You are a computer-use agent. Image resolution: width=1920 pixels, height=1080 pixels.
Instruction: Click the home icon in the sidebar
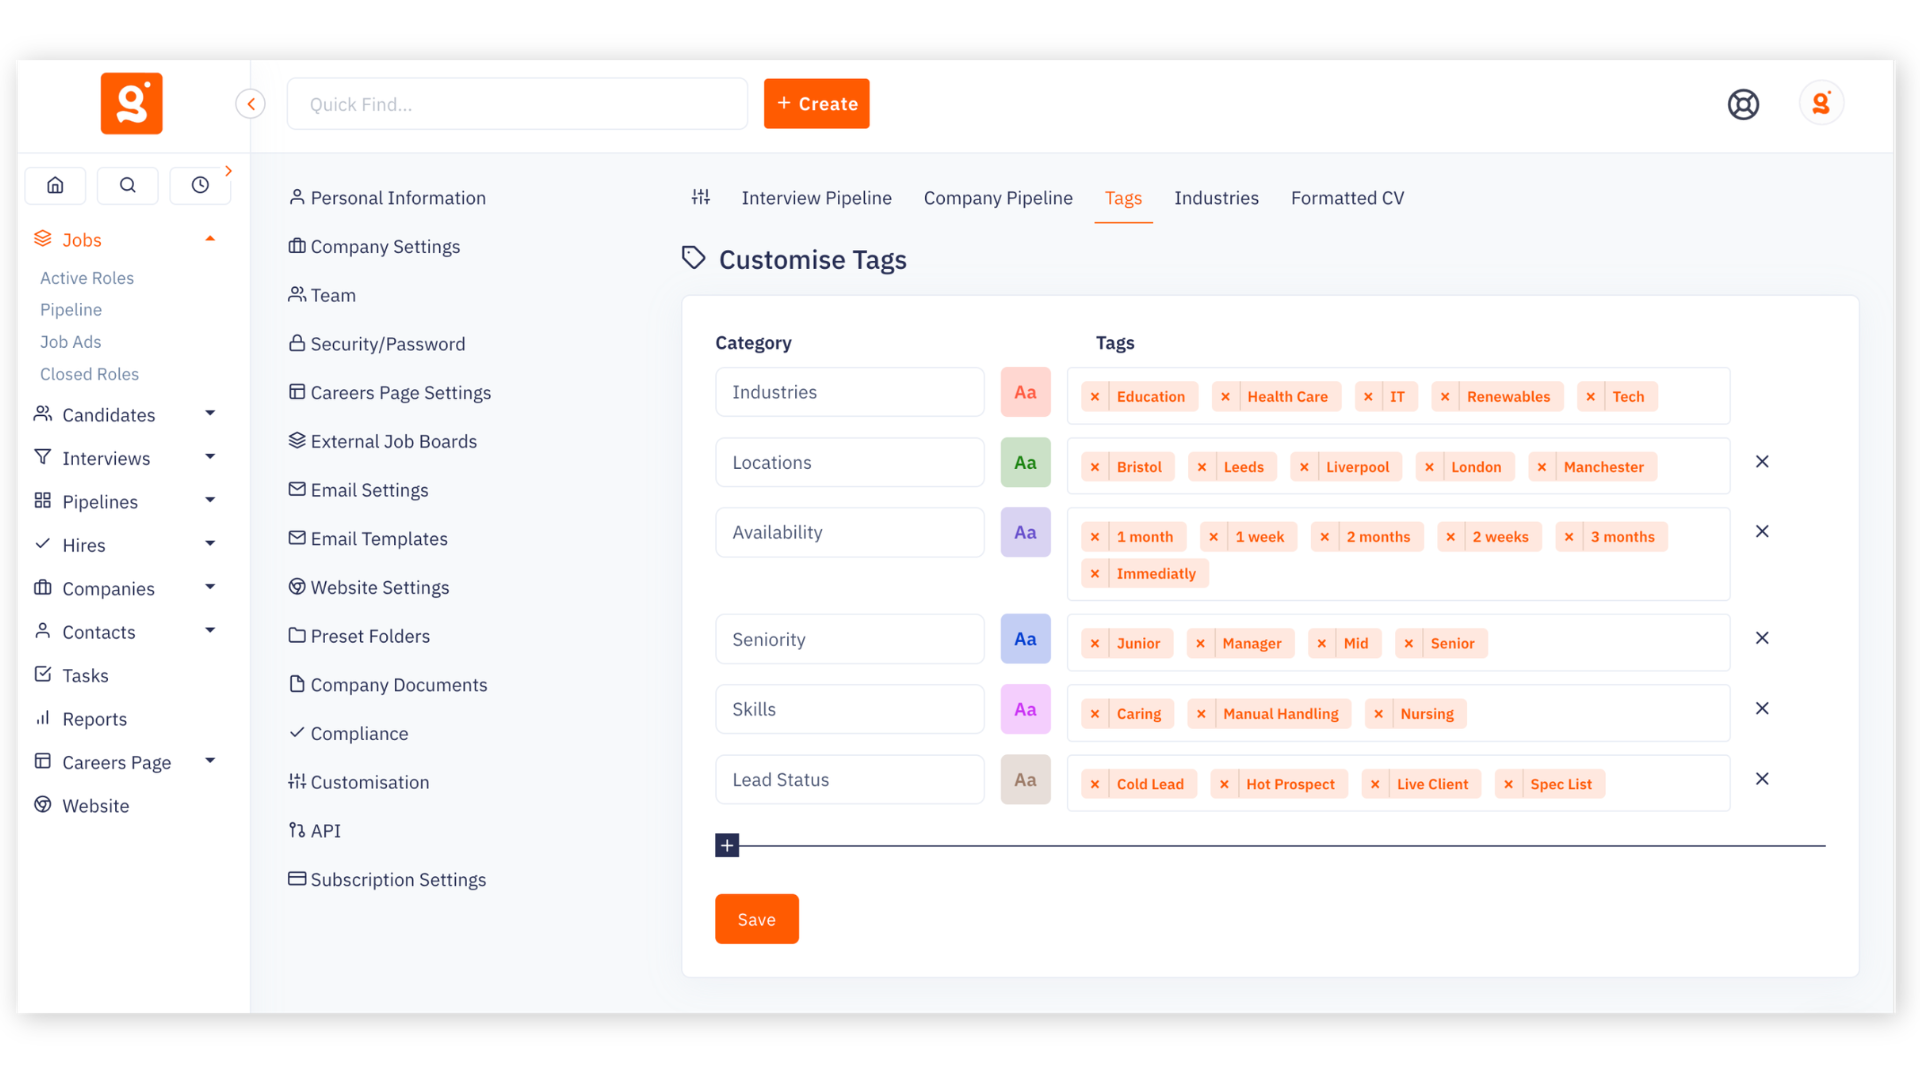pos(55,185)
